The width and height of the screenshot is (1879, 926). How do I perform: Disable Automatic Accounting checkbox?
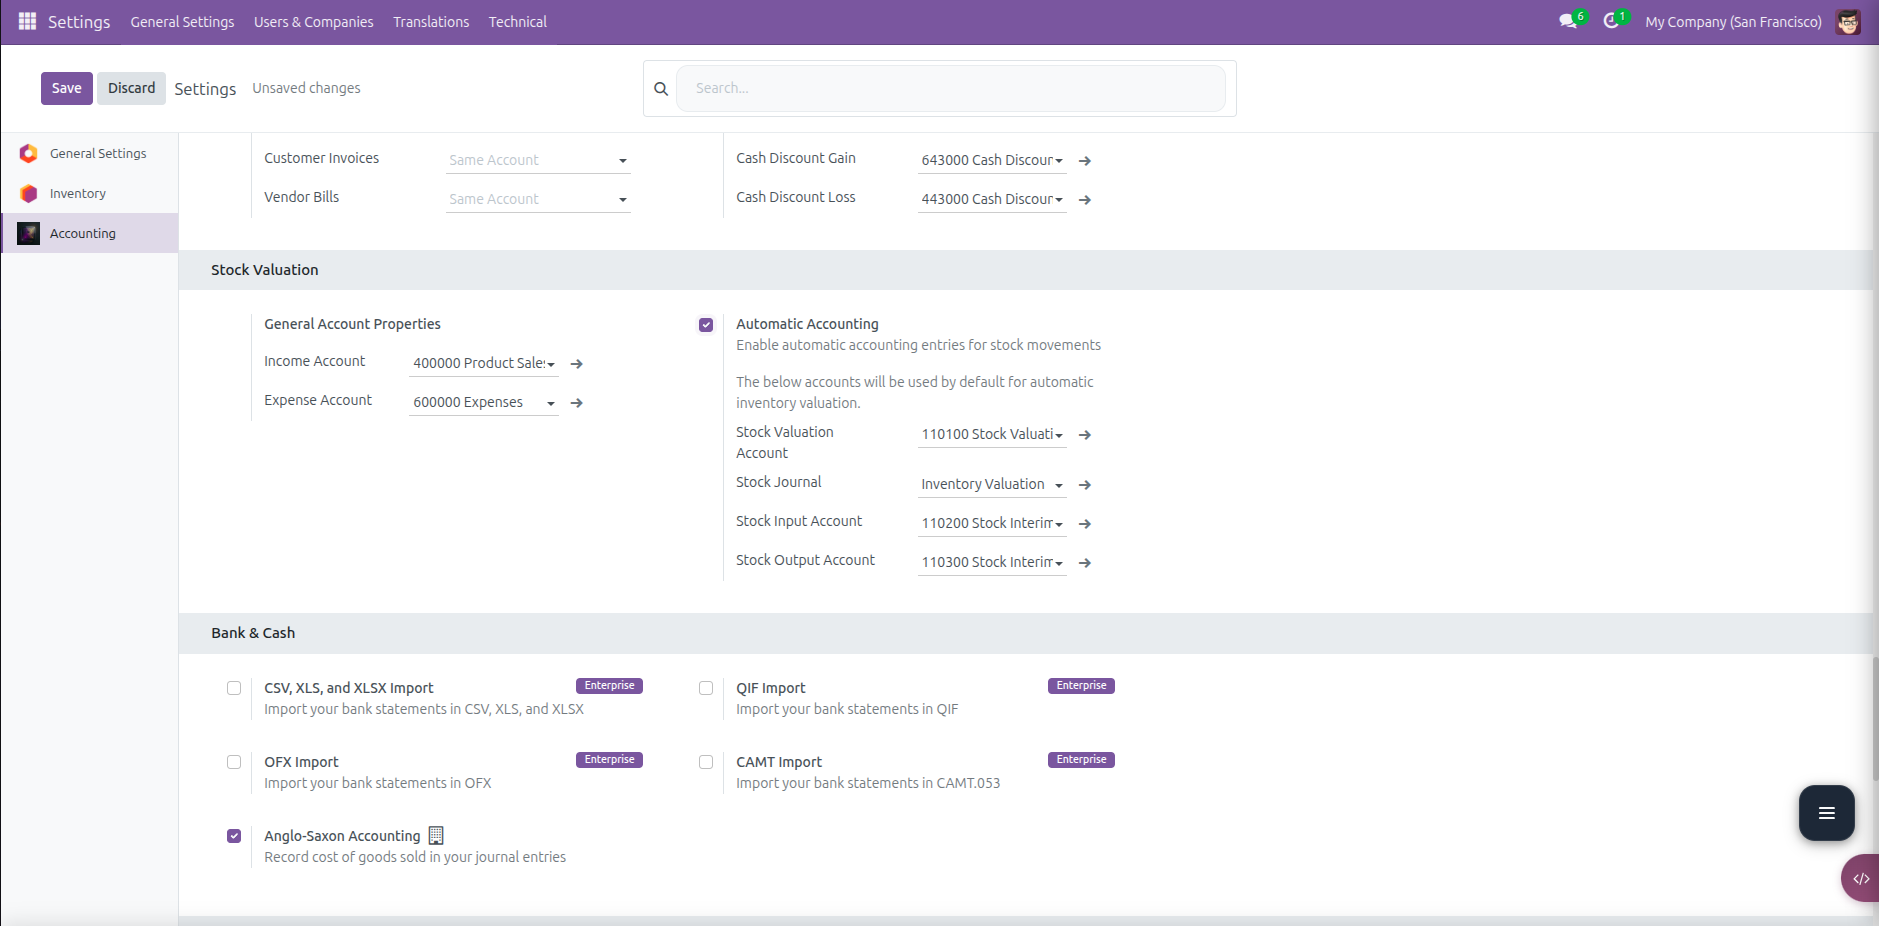coord(706,325)
